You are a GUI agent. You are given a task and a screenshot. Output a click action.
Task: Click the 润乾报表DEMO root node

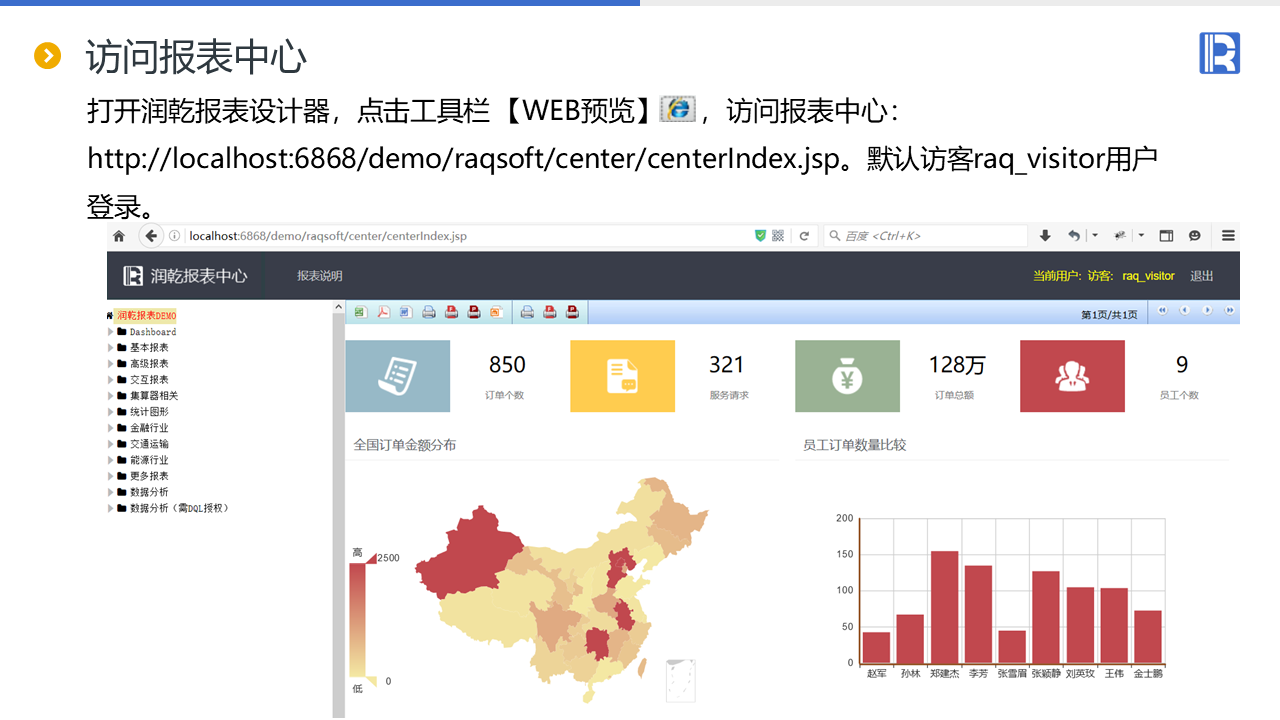coord(146,316)
